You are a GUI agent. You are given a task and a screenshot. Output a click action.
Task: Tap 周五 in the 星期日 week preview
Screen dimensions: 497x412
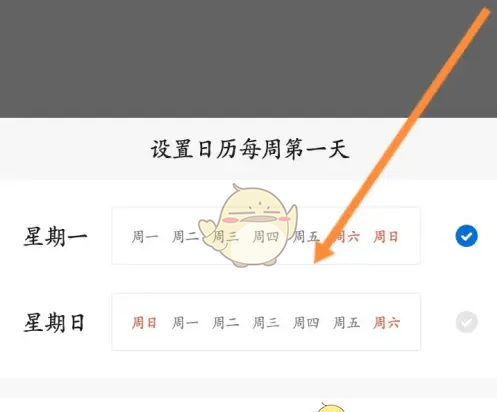click(x=346, y=323)
